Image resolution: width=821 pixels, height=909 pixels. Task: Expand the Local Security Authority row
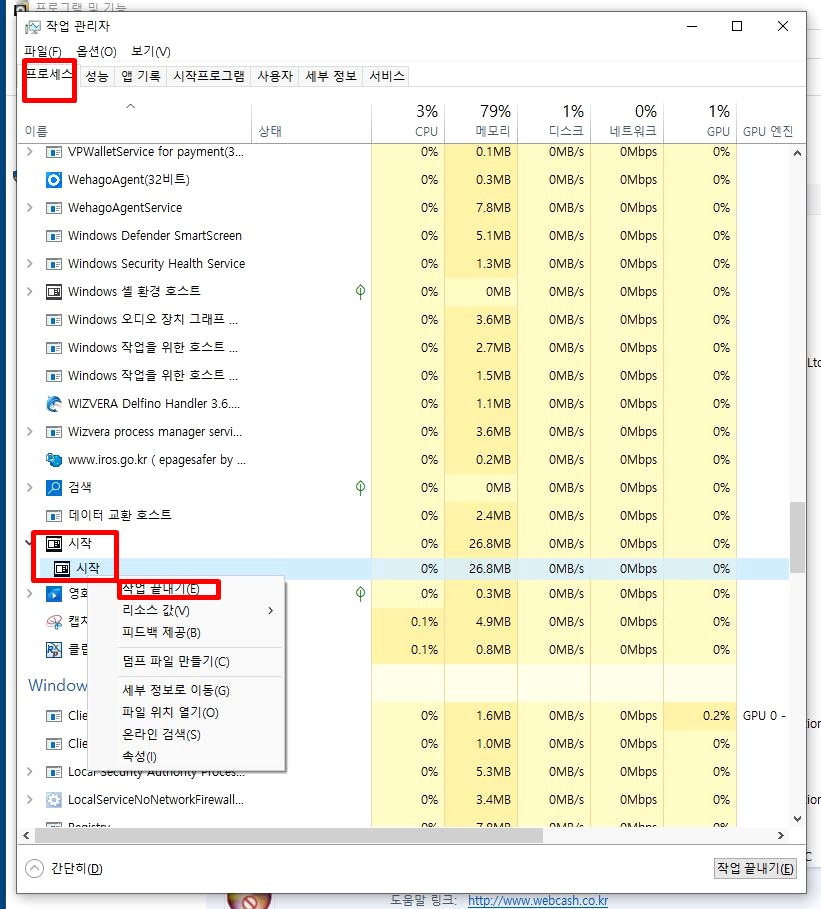30,772
